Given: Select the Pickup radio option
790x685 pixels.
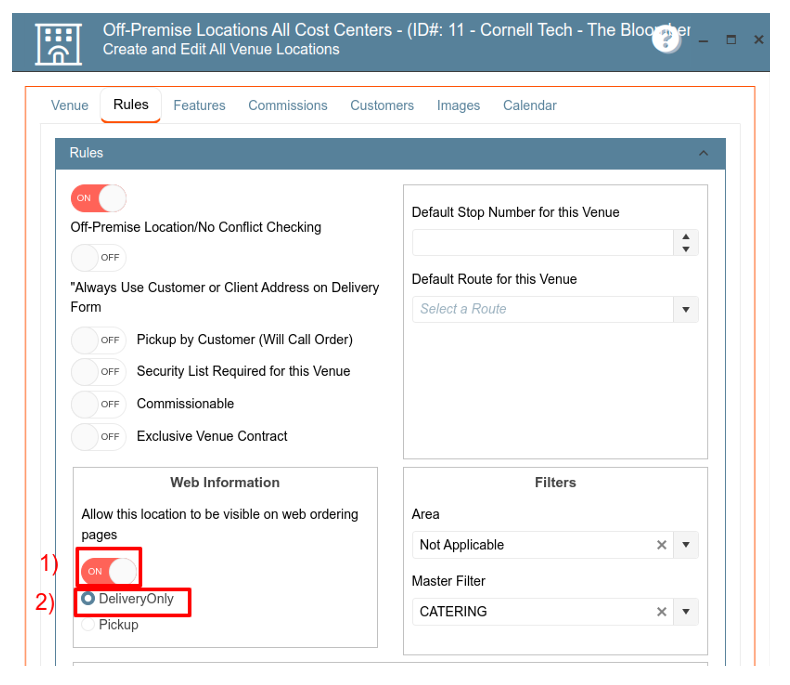Looking at the screenshot, I should point(88,625).
